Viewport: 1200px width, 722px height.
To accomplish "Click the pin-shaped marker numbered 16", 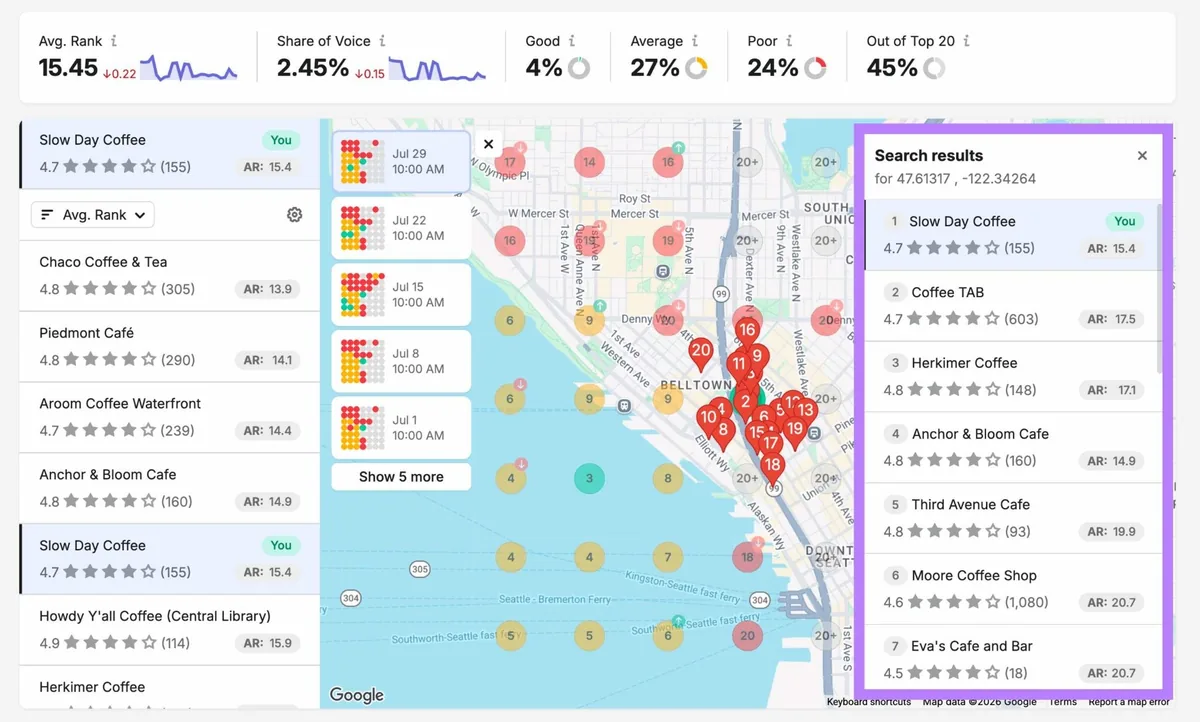I will point(746,332).
